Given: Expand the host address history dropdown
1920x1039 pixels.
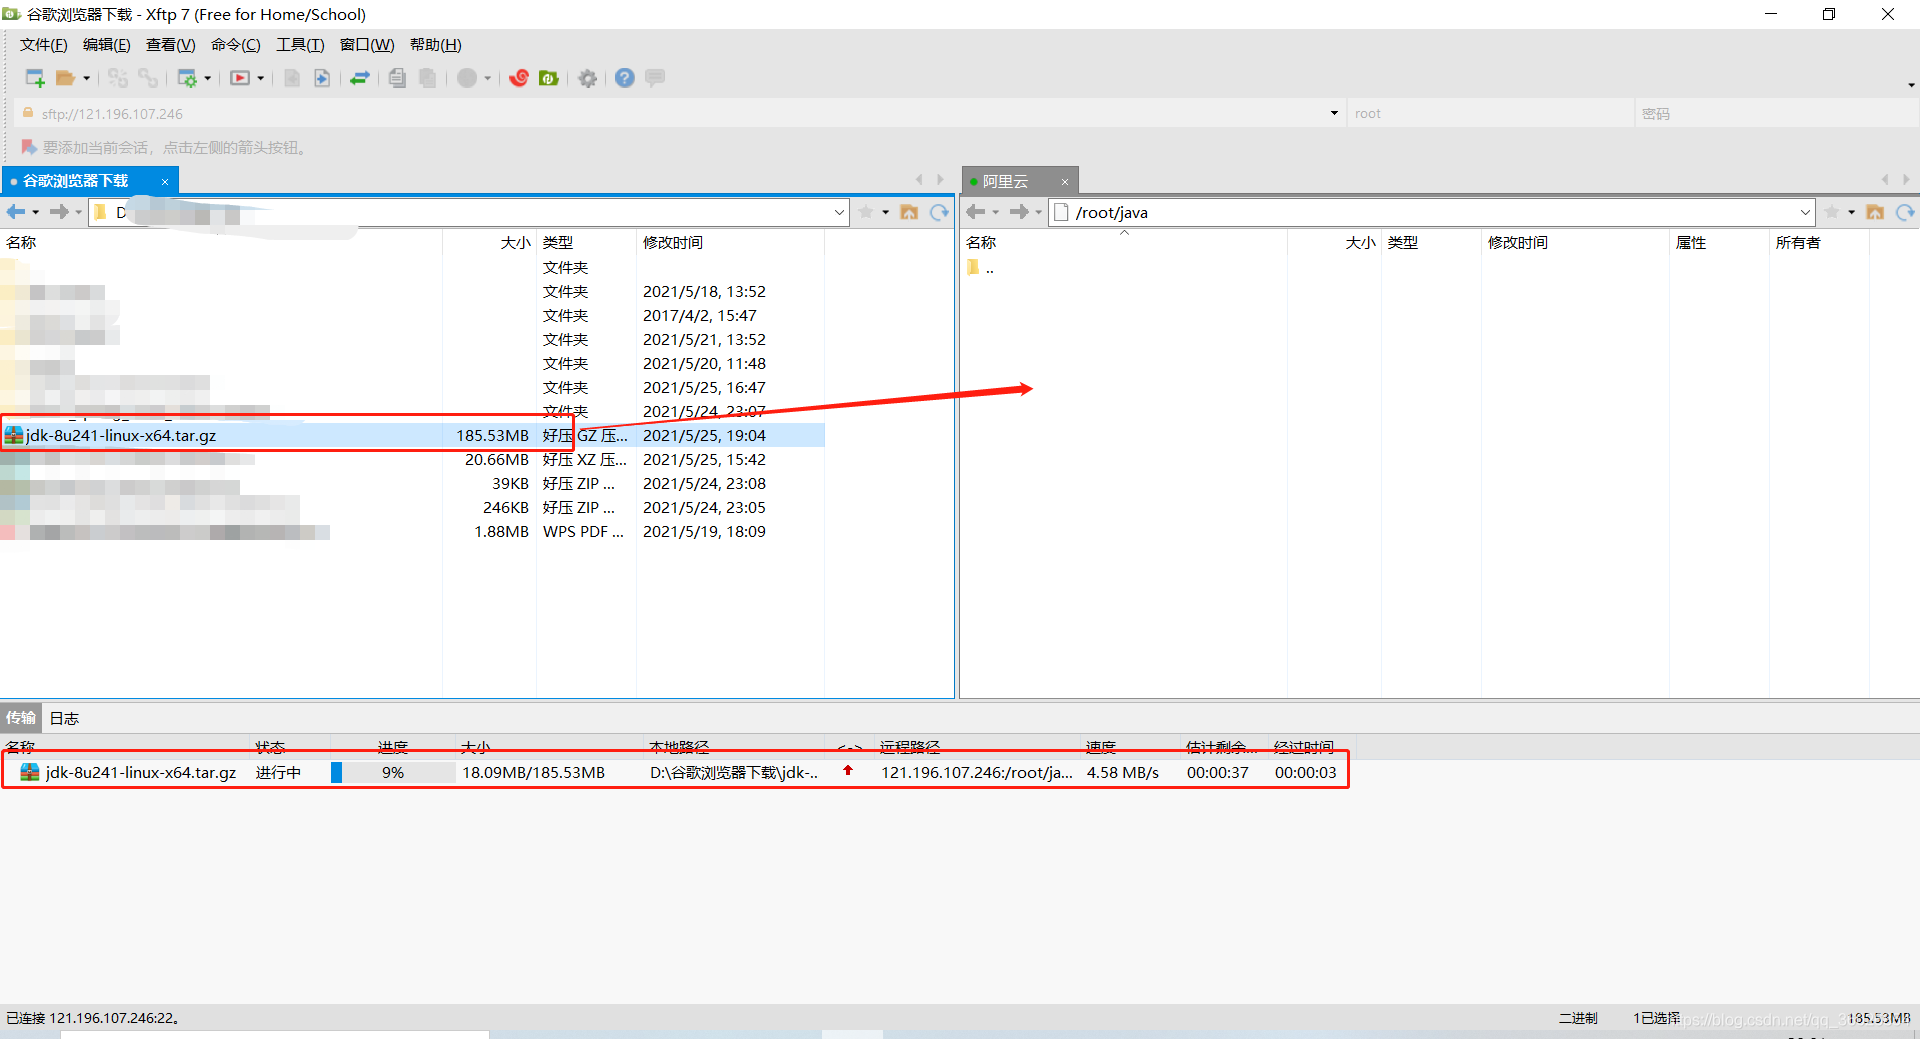Looking at the screenshot, I should click(x=1334, y=113).
